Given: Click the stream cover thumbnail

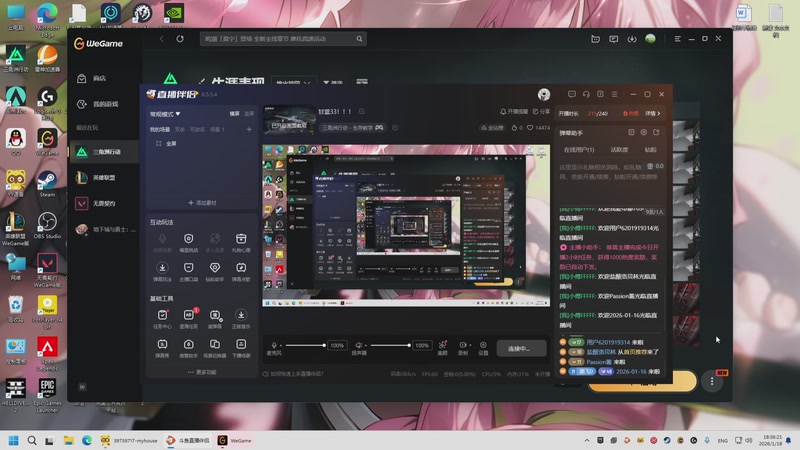Looking at the screenshot, I should pos(289,119).
